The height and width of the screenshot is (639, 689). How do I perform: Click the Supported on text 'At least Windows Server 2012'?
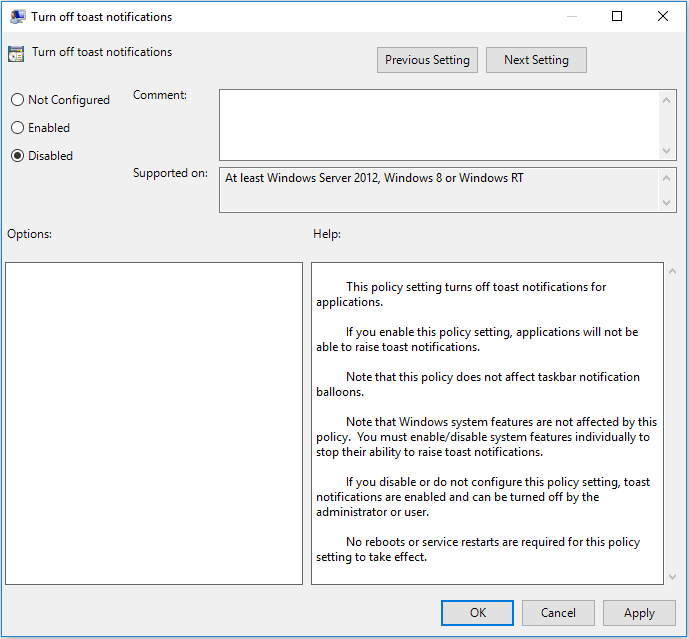(302, 178)
